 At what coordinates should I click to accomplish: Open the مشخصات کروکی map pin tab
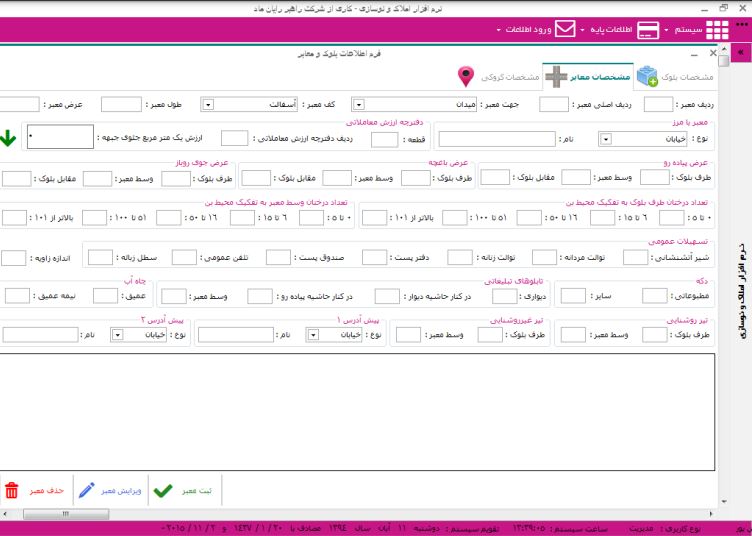(465, 76)
